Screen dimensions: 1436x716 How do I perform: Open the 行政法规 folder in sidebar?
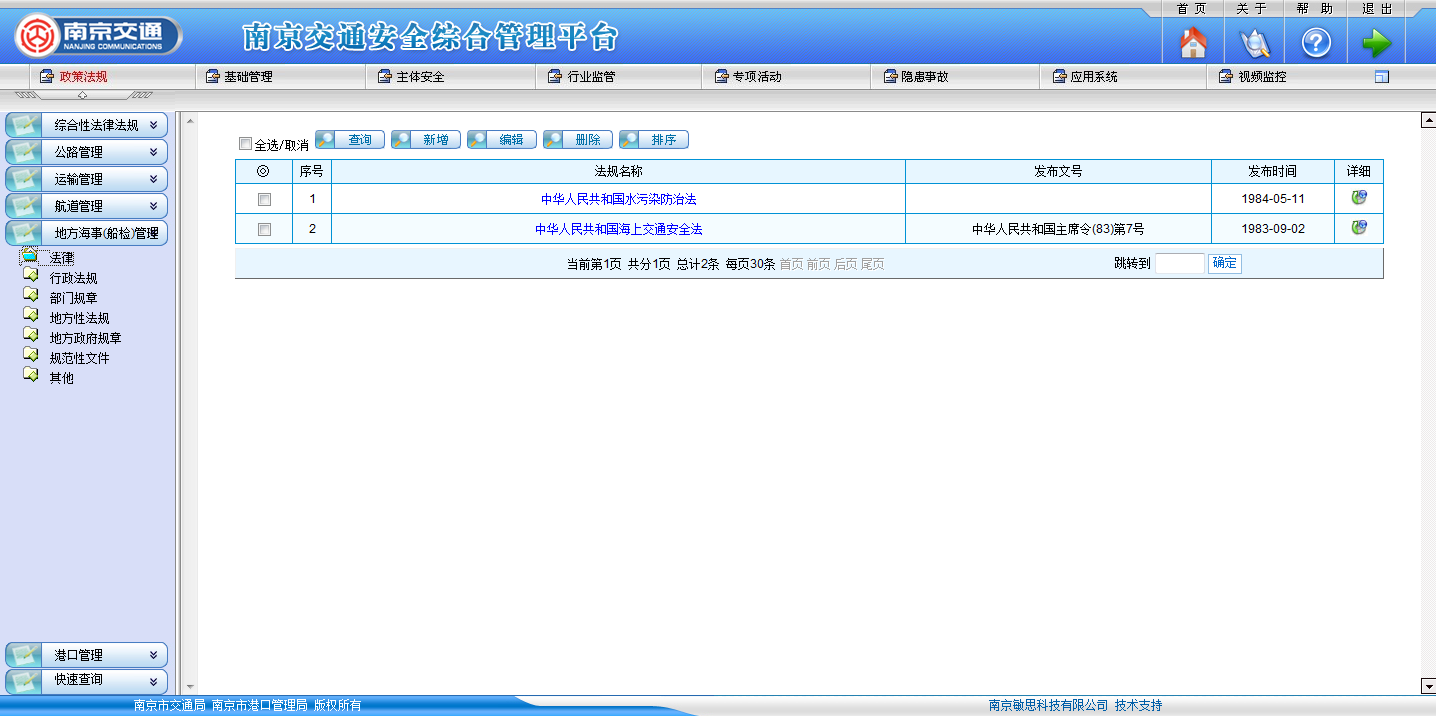point(73,278)
